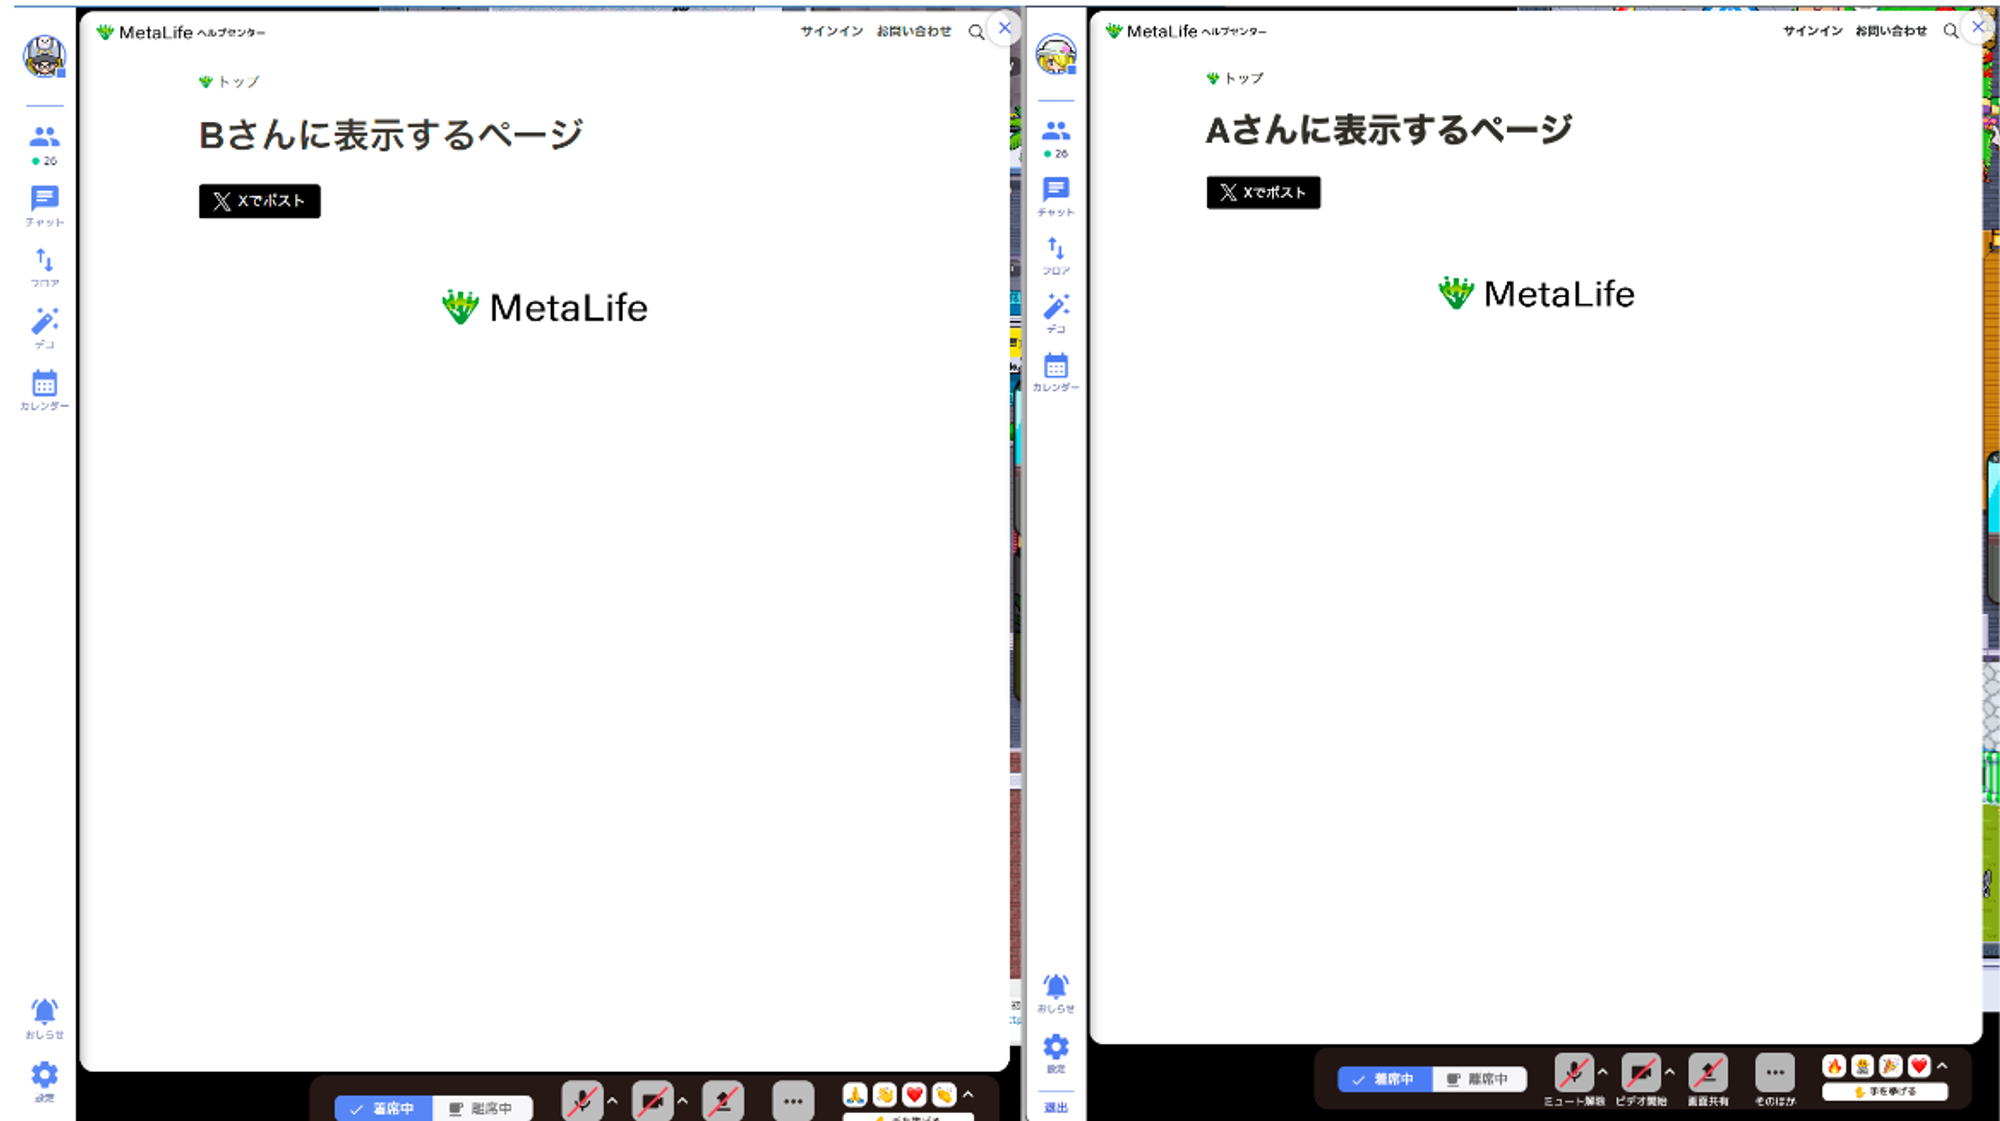The image size is (2000, 1121).
Task: Open the フロア switcher in the right window
Action: (1056, 255)
